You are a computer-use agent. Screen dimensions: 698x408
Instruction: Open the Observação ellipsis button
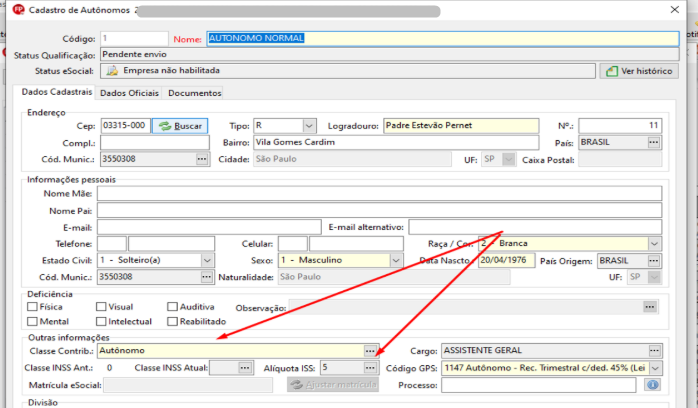click(x=650, y=307)
